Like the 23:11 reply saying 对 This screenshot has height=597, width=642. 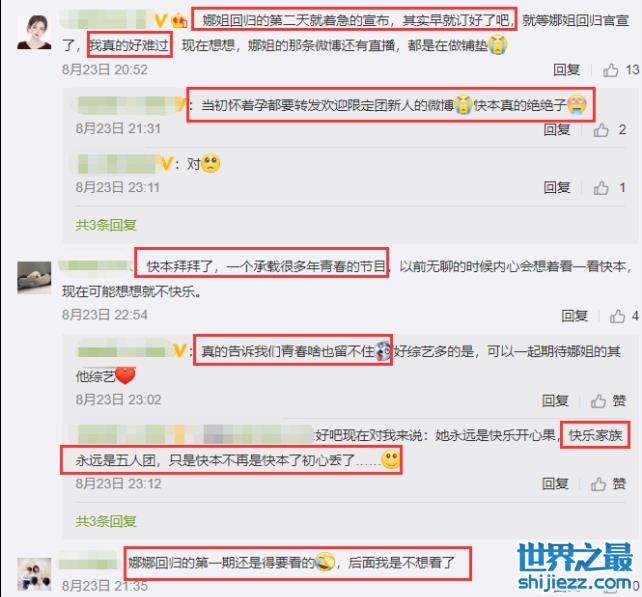pos(601,188)
